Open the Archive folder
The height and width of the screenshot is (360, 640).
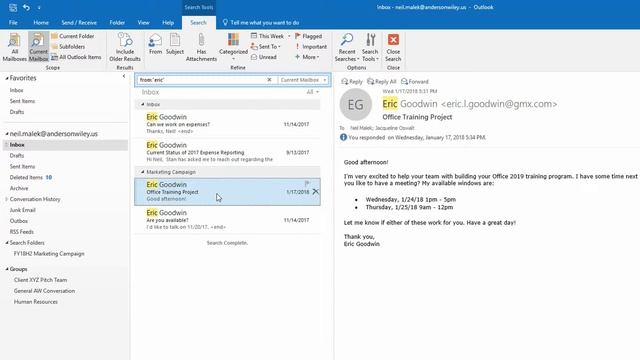tap(19, 189)
